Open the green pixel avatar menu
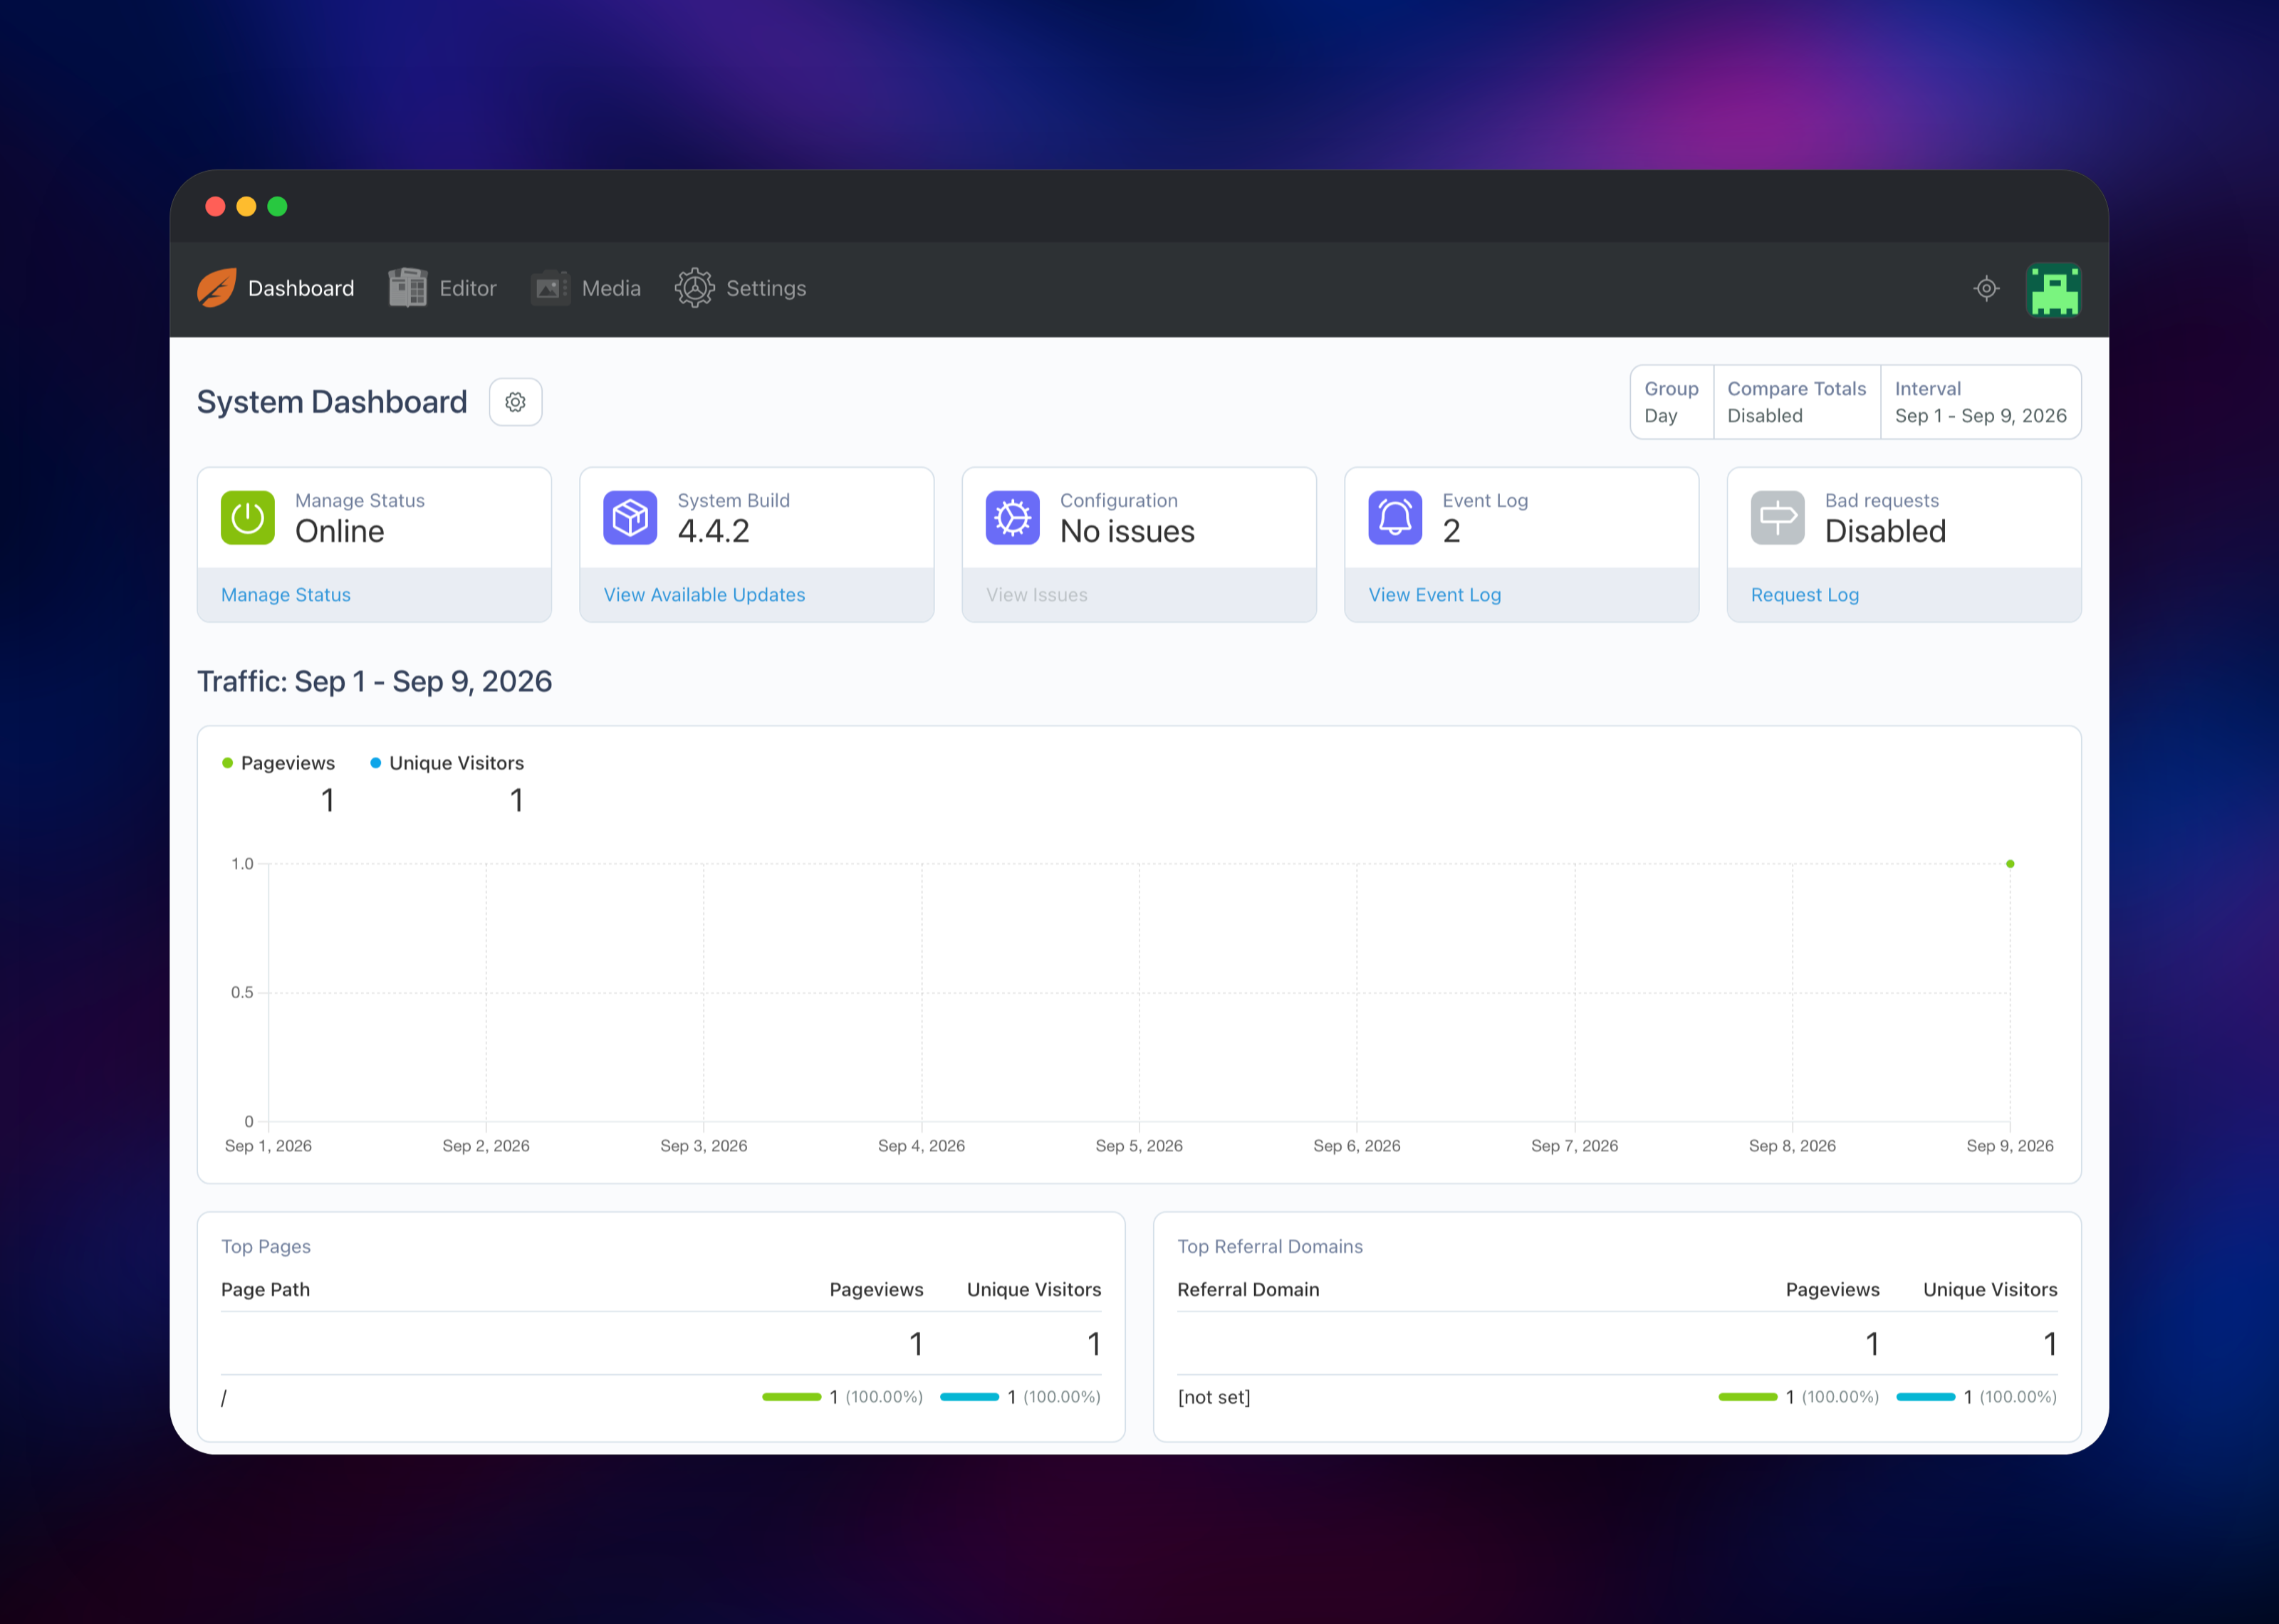Screen dimensions: 2279x1624 click(x=2053, y=289)
